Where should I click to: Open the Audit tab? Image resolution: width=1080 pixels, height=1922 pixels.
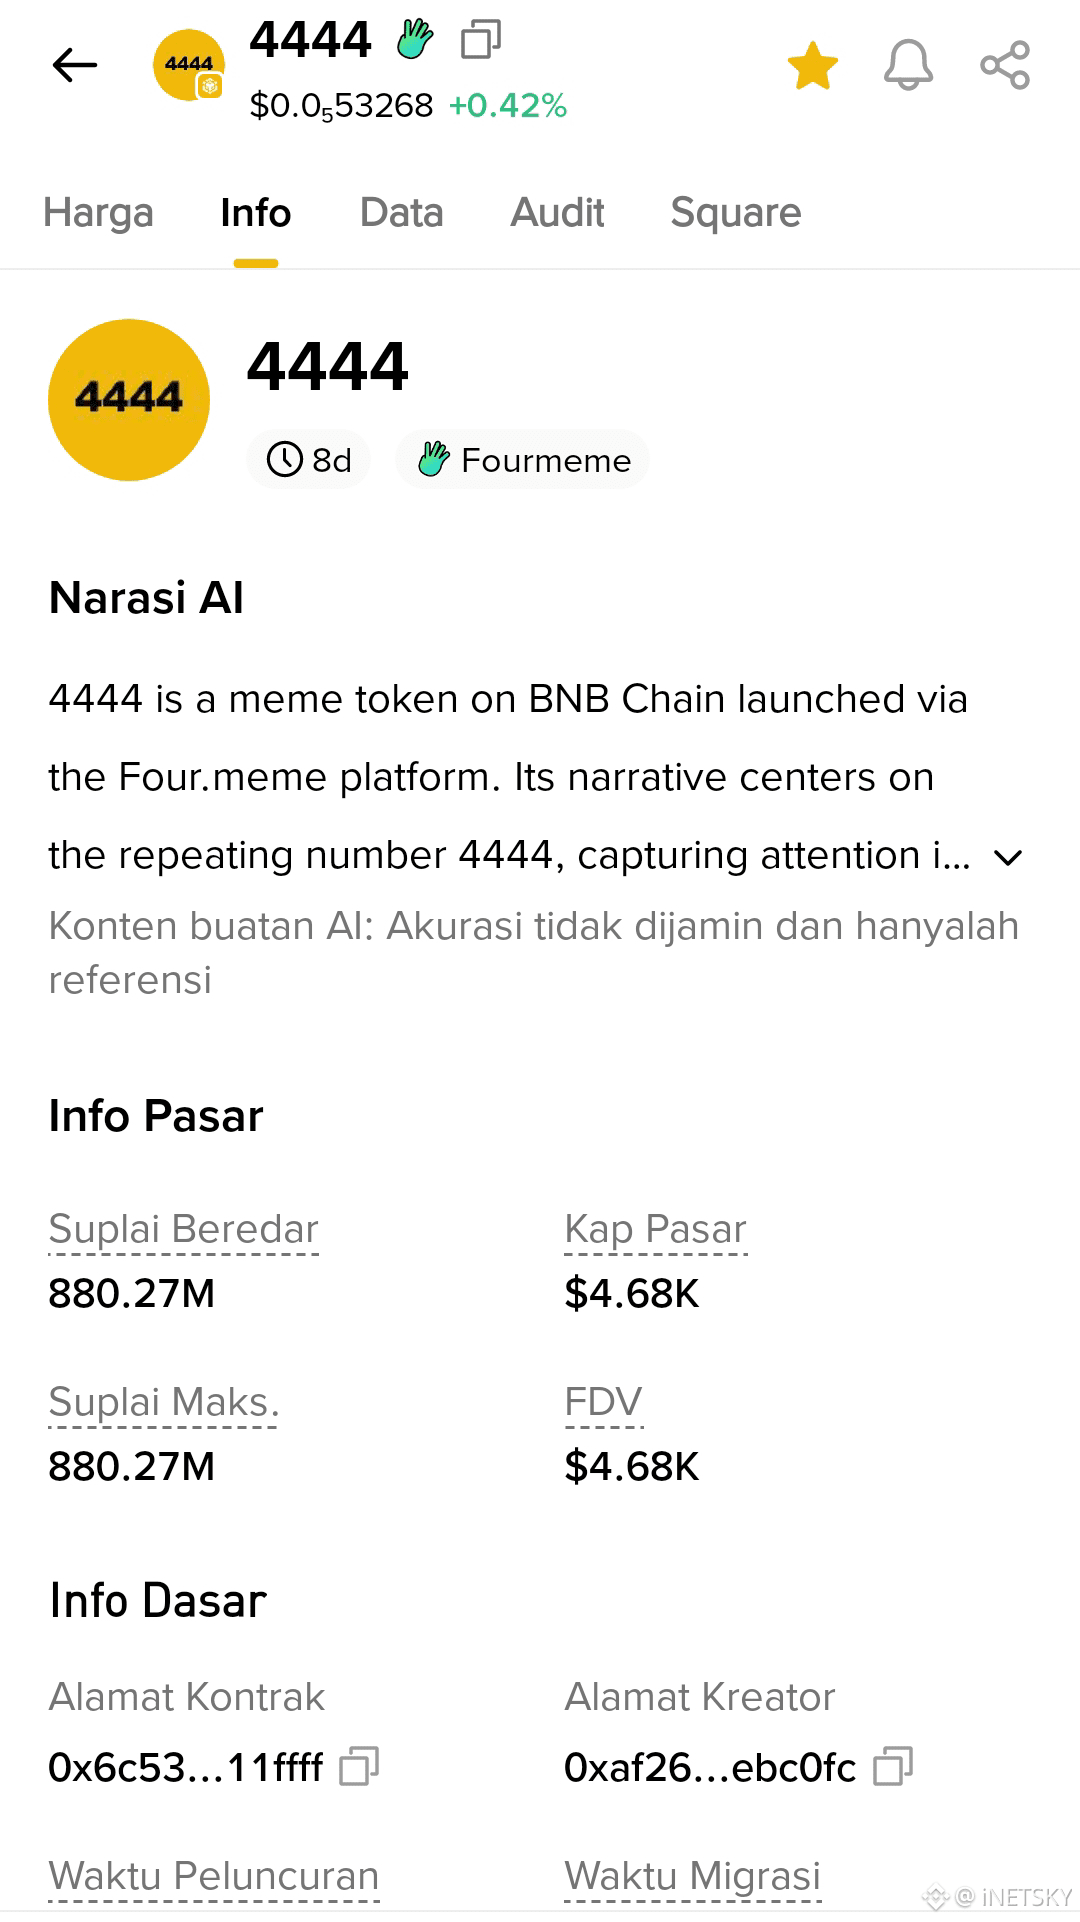pos(557,213)
